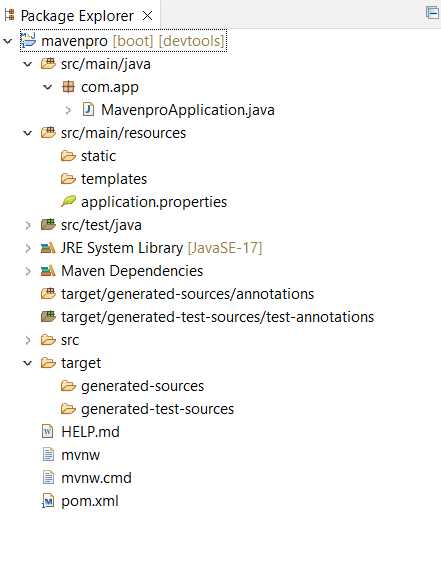Click the com.app package icon
This screenshot has width=441, height=578.
pos(68,87)
